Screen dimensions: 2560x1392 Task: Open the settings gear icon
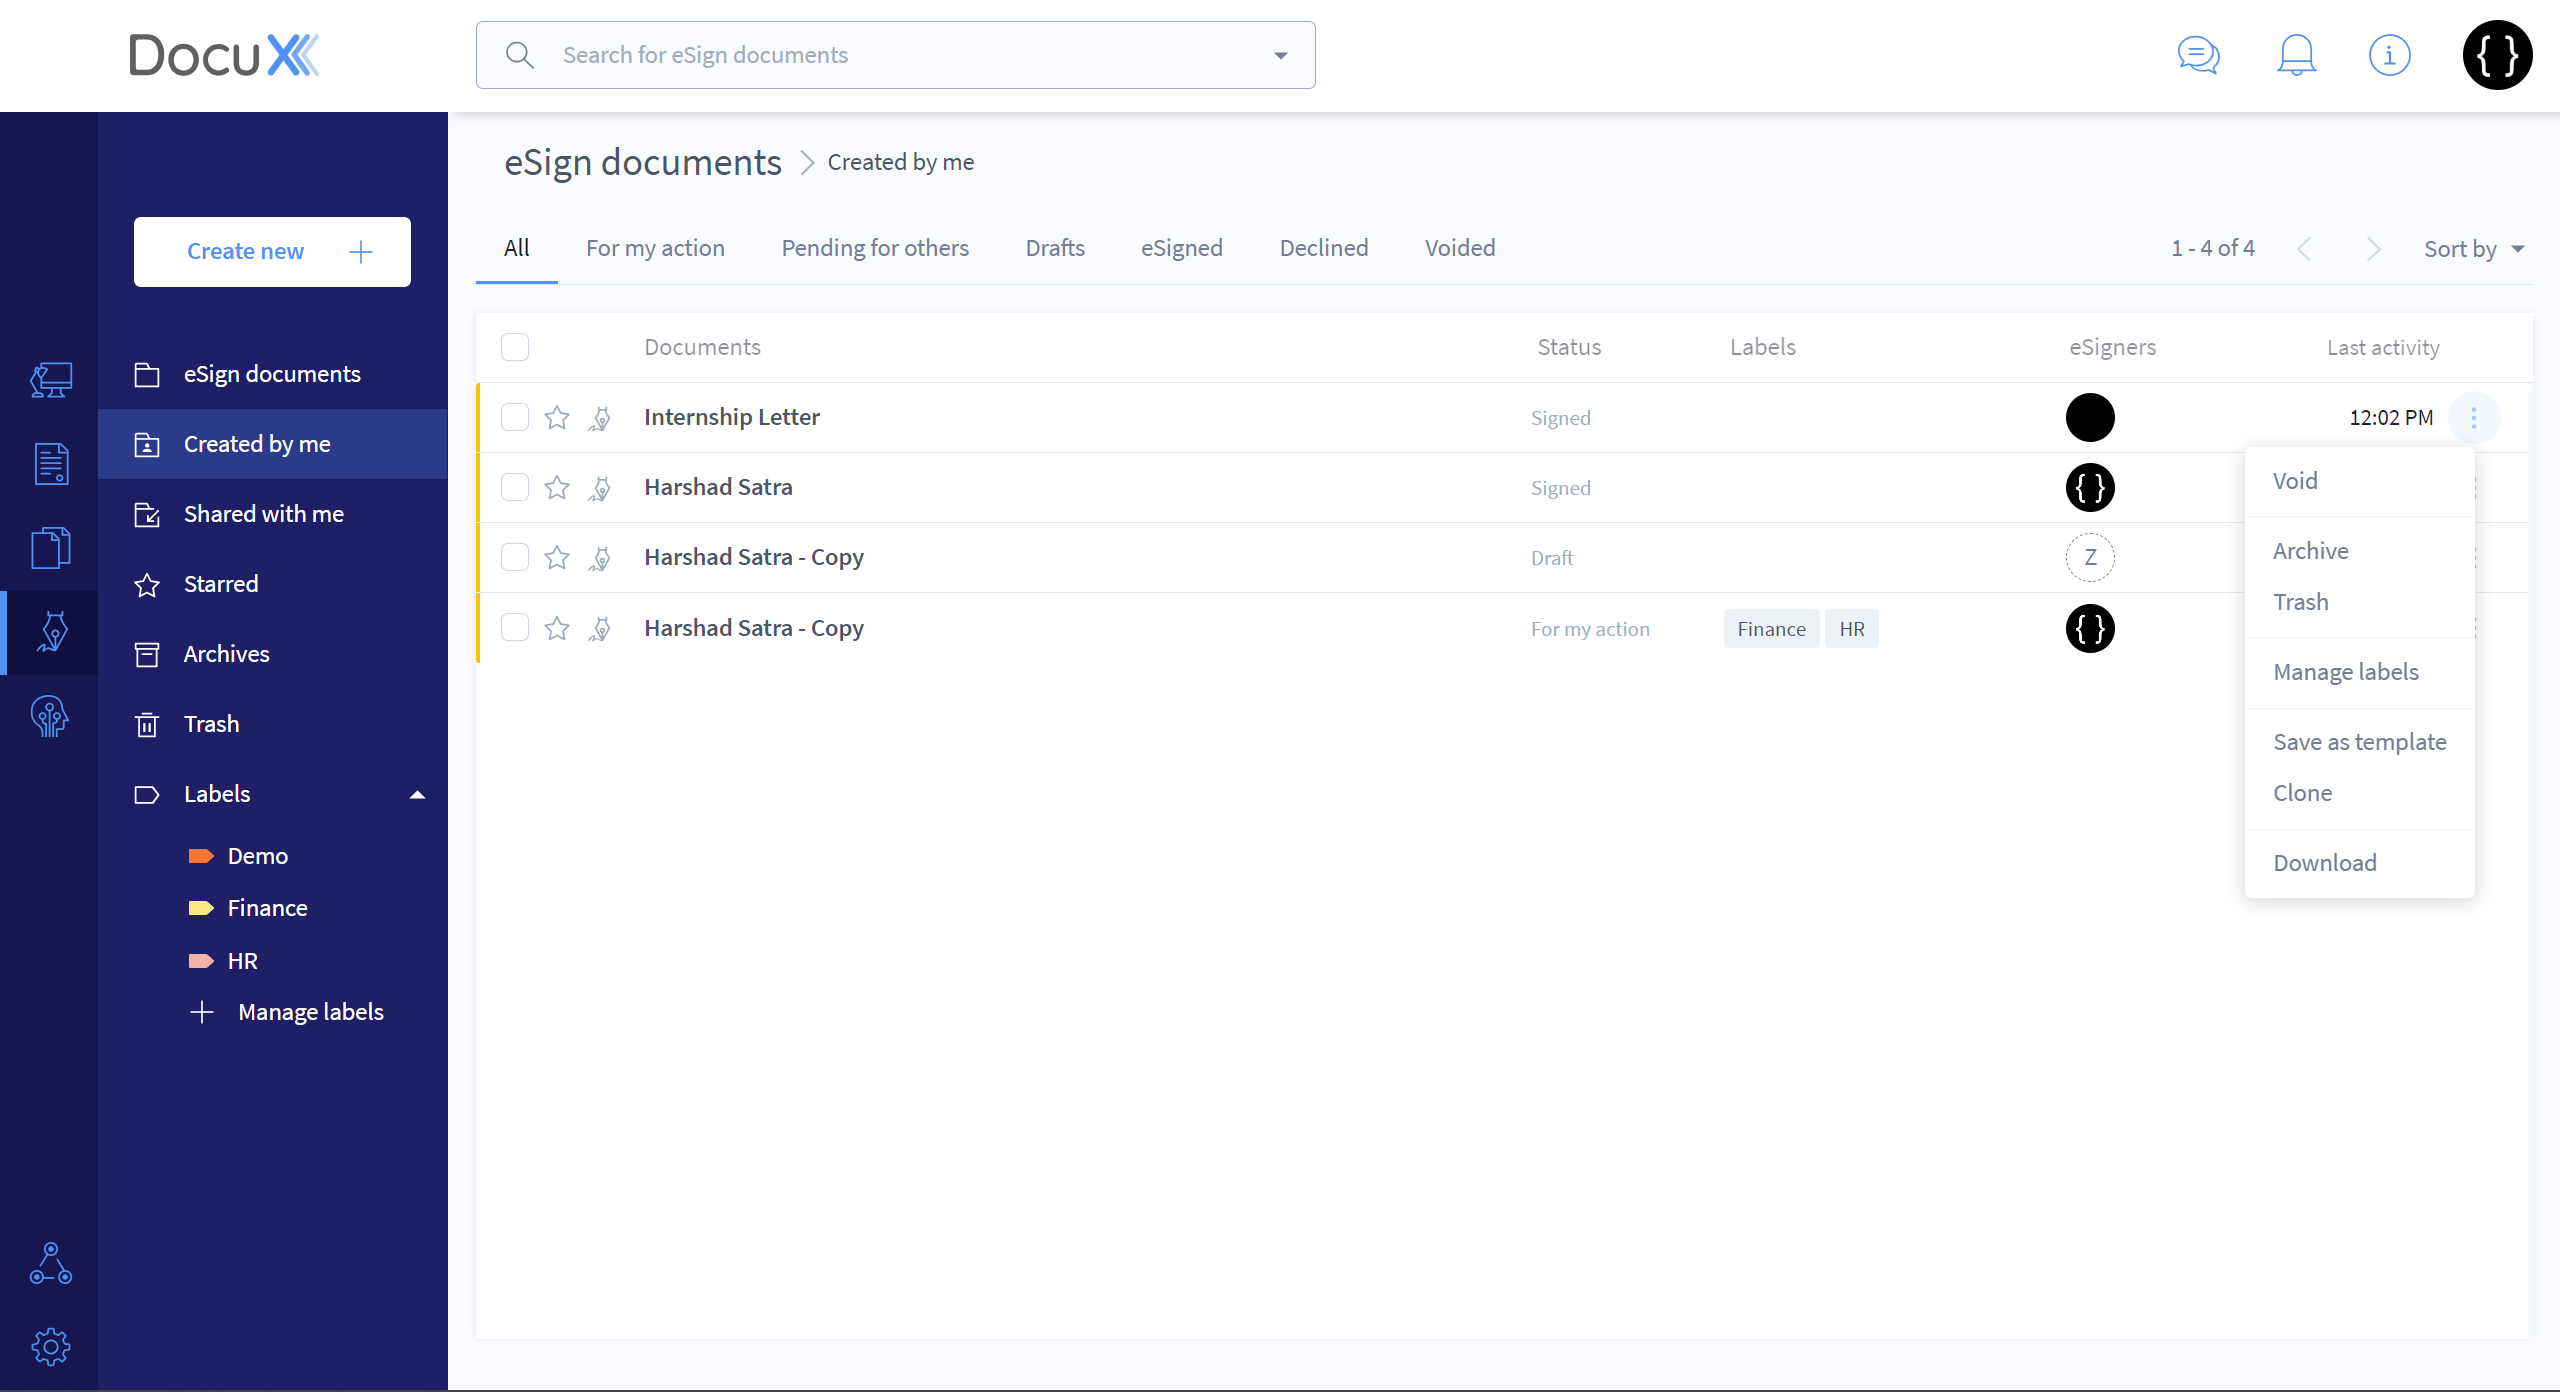(50, 1346)
